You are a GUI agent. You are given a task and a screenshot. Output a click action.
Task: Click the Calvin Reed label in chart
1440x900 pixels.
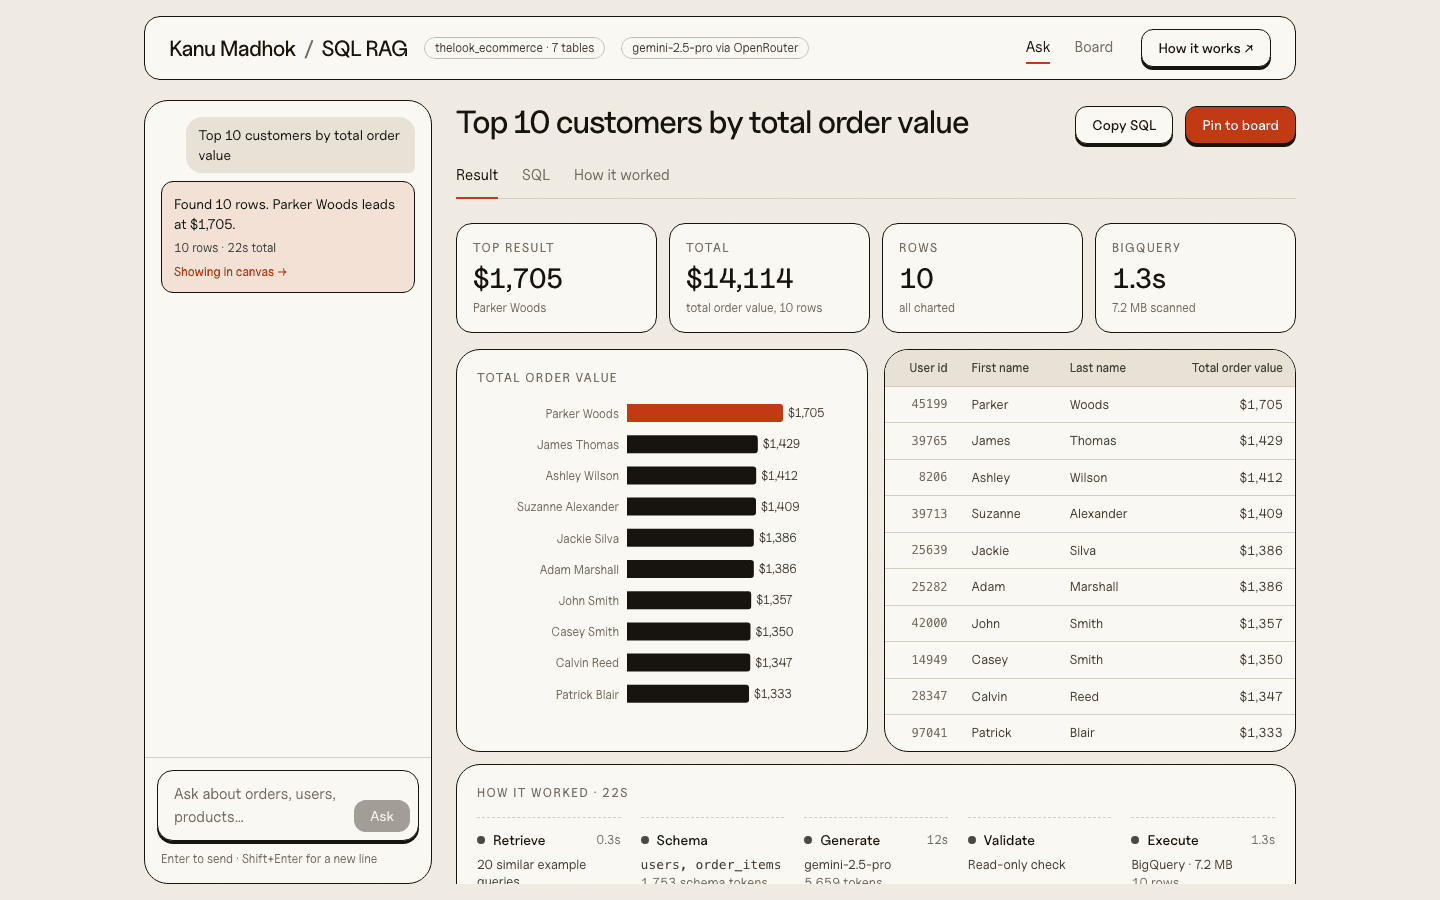pos(587,663)
